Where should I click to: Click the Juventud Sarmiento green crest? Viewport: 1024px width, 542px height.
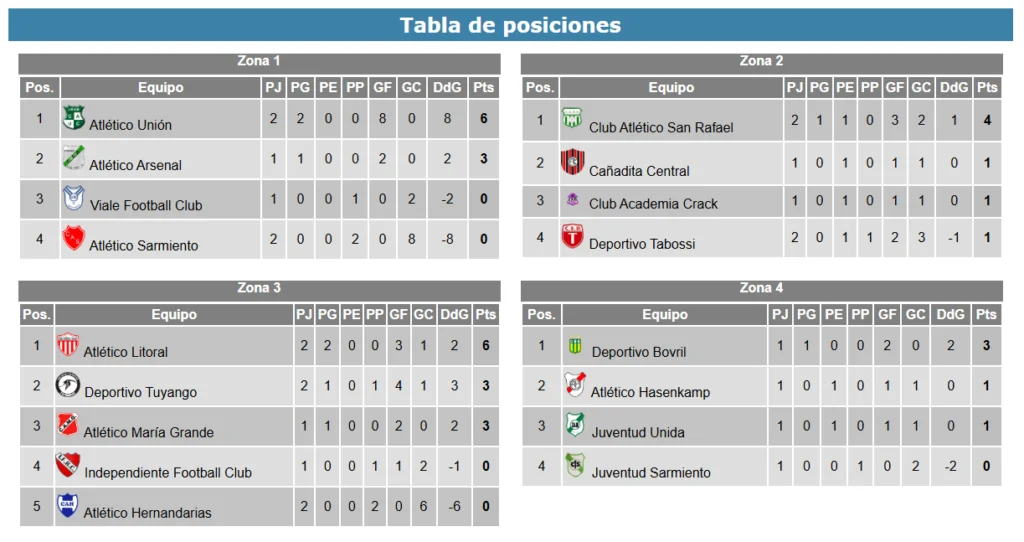575,465
